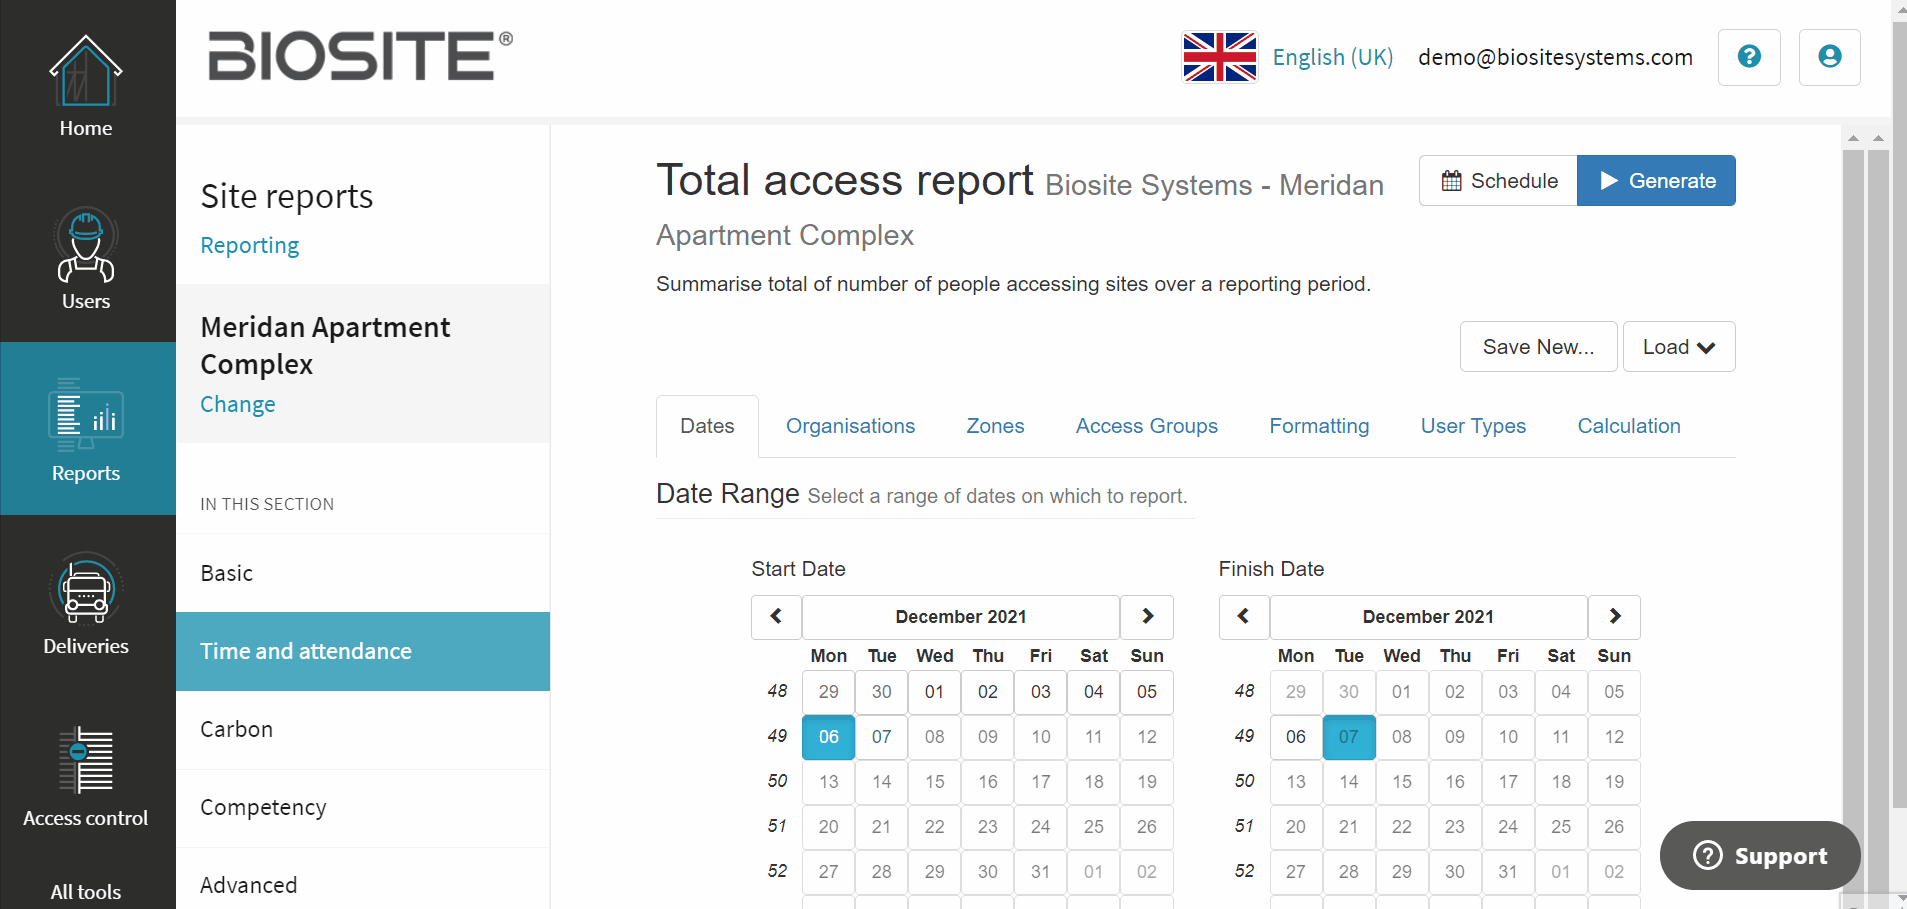Go to next month in Finish Date calendar
Image resolution: width=1907 pixels, height=909 pixels.
tap(1614, 617)
